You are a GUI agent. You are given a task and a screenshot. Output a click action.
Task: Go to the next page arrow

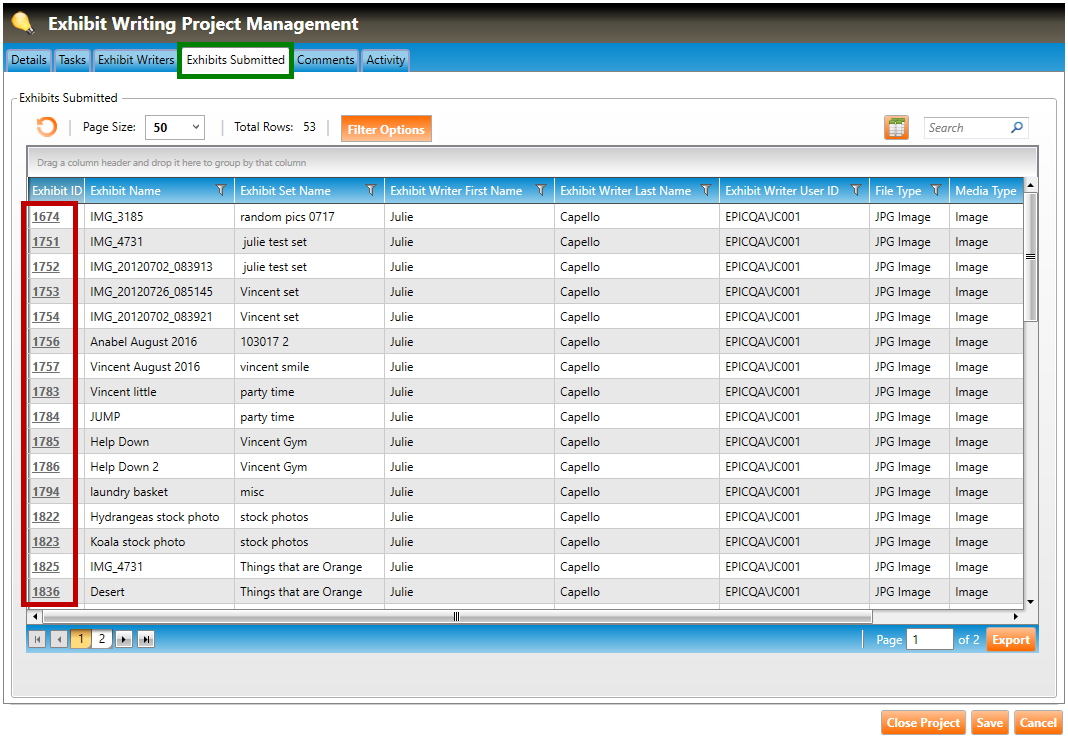point(125,640)
